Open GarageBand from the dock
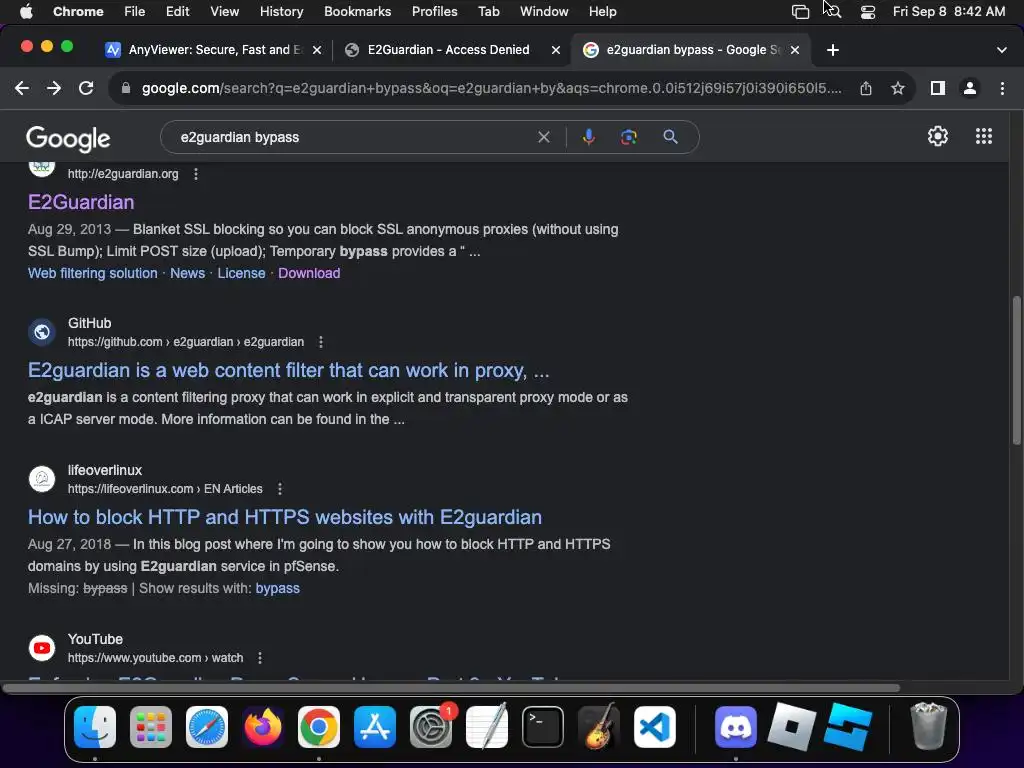Viewport: 1024px width, 768px height. pyautogui.click(x=599, y=727)
